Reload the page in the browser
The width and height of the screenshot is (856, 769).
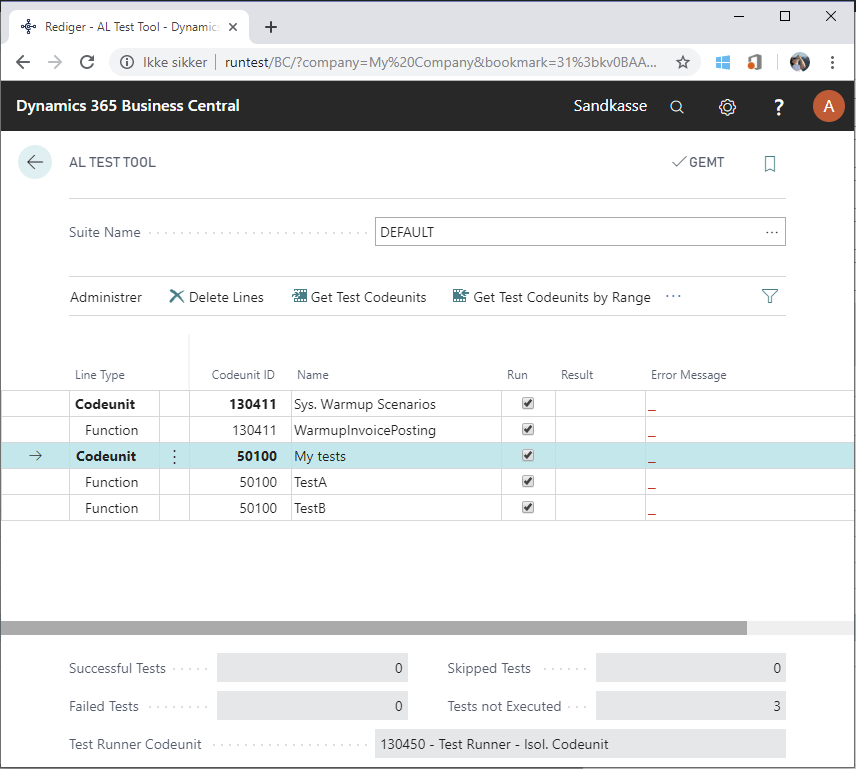point(87,62)
